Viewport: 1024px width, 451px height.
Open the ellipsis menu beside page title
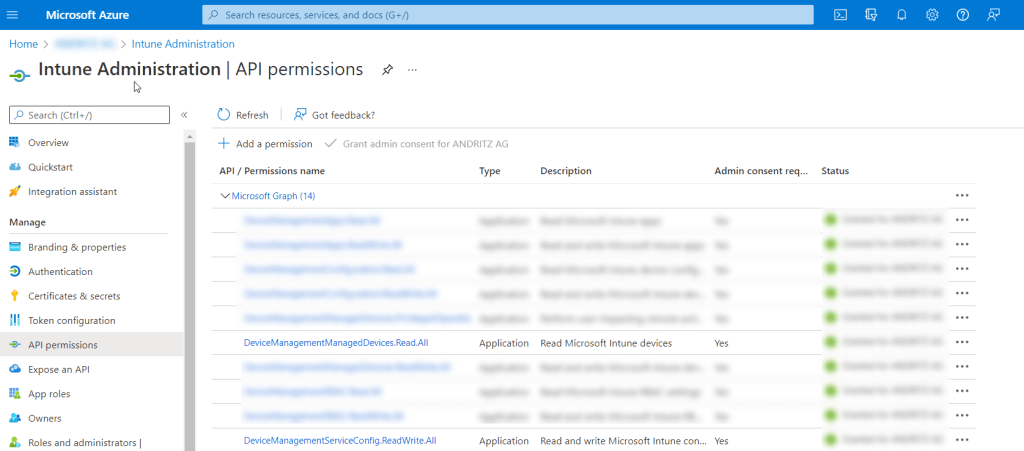pos(412,70)
